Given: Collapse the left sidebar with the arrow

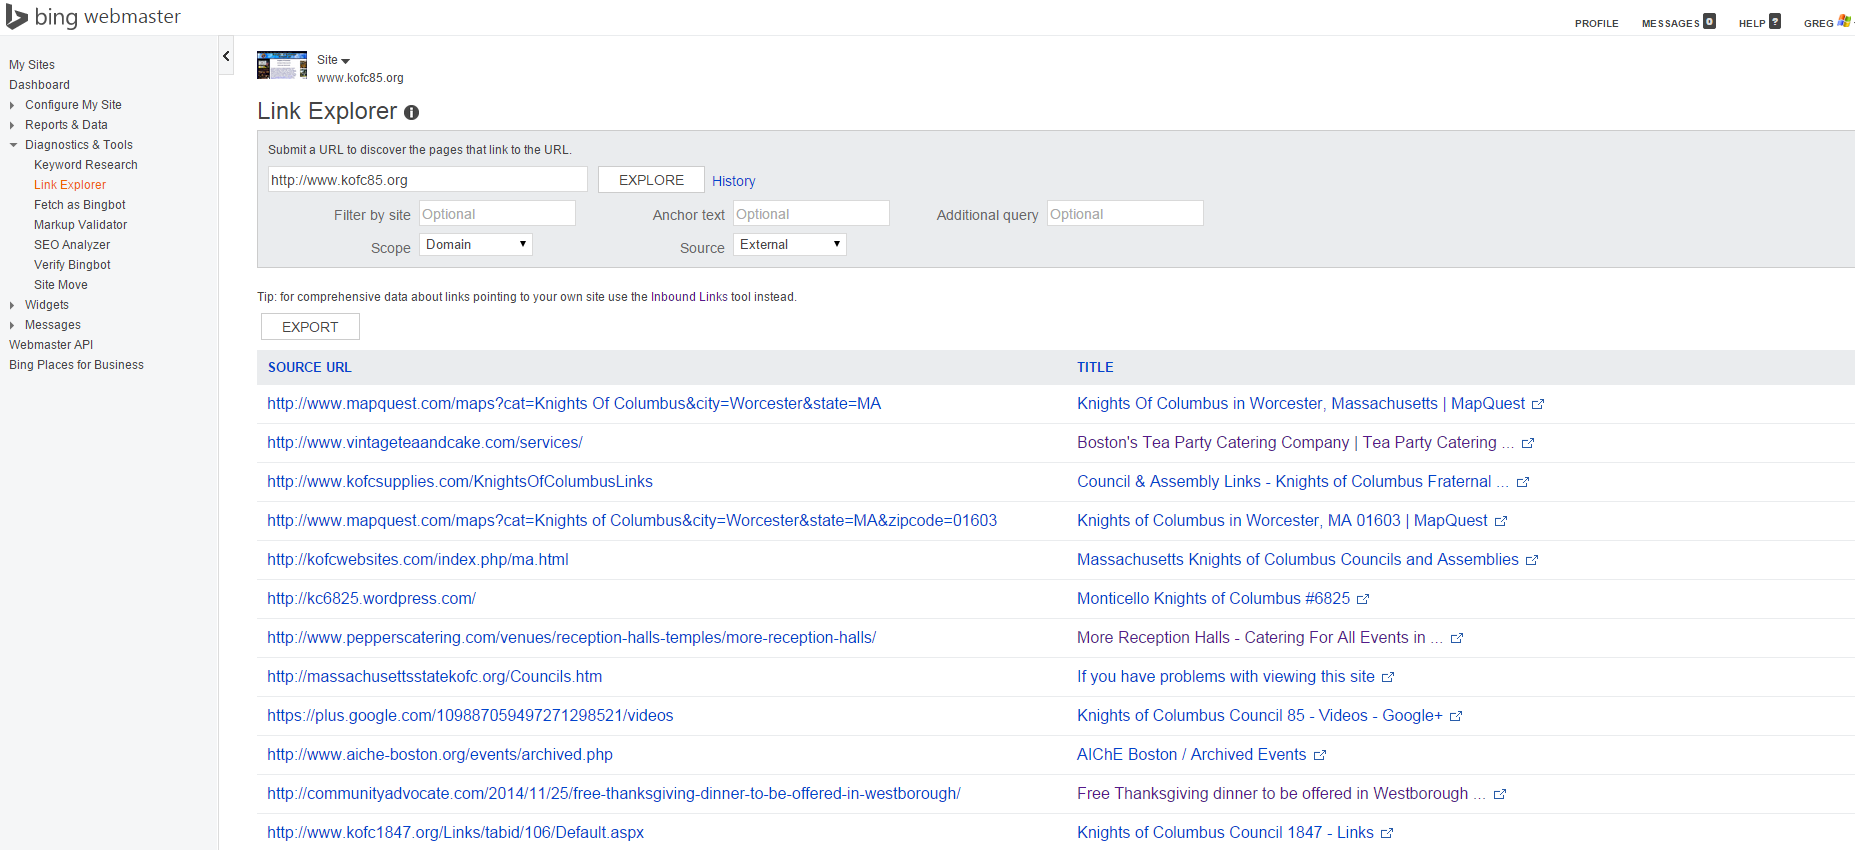Looking at the screenshot, I should click(x=227, y=57).
